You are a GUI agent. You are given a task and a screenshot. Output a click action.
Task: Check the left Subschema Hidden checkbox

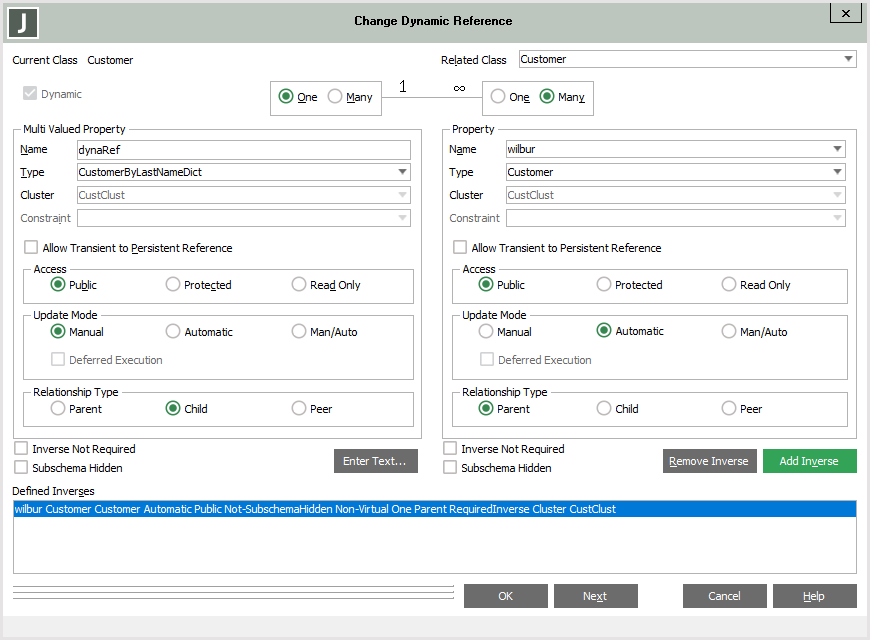(21, 467)
